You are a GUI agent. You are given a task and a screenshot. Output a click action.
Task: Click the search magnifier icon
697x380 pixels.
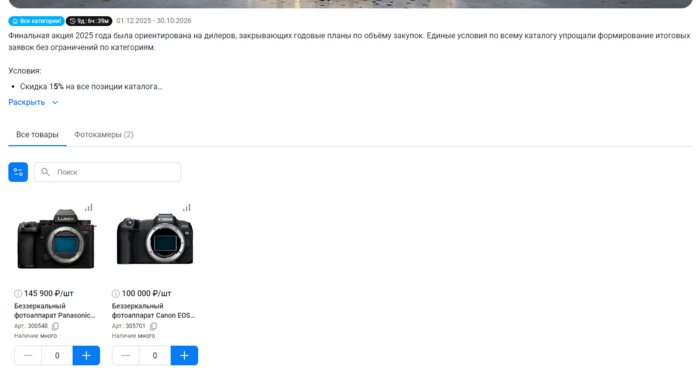(45, 172)
